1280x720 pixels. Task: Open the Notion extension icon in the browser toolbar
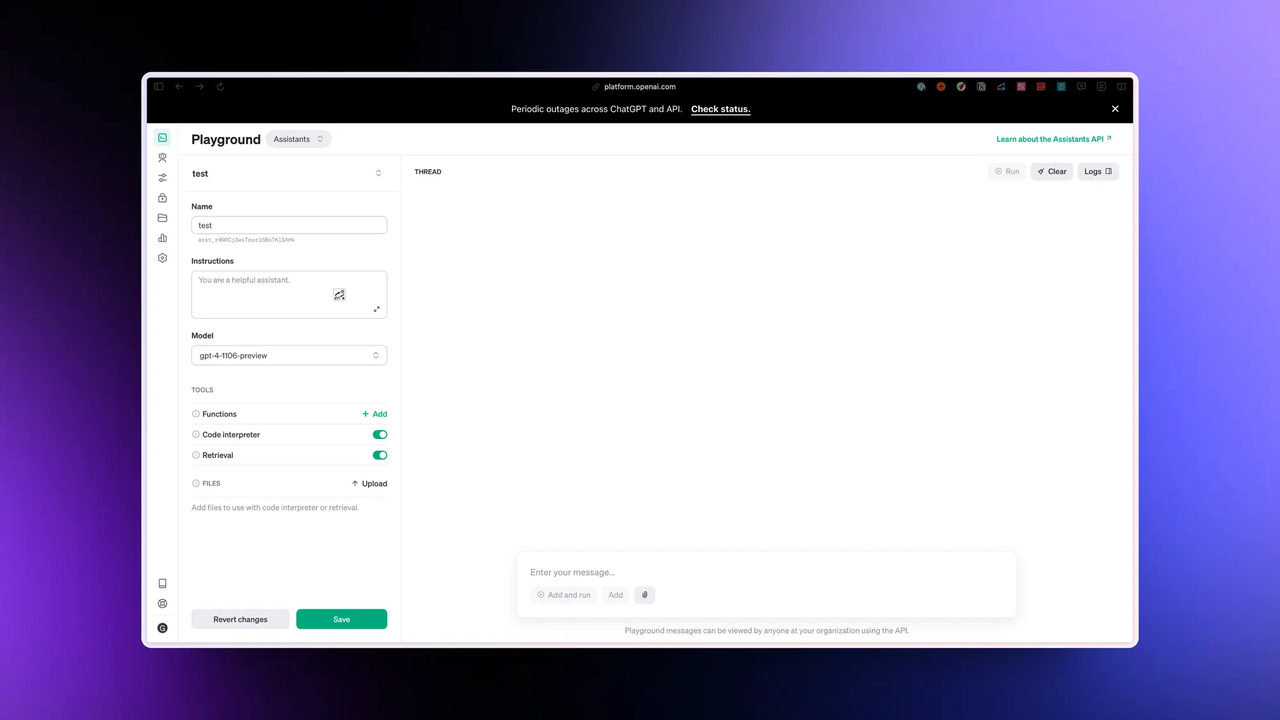tap(981, 86)
